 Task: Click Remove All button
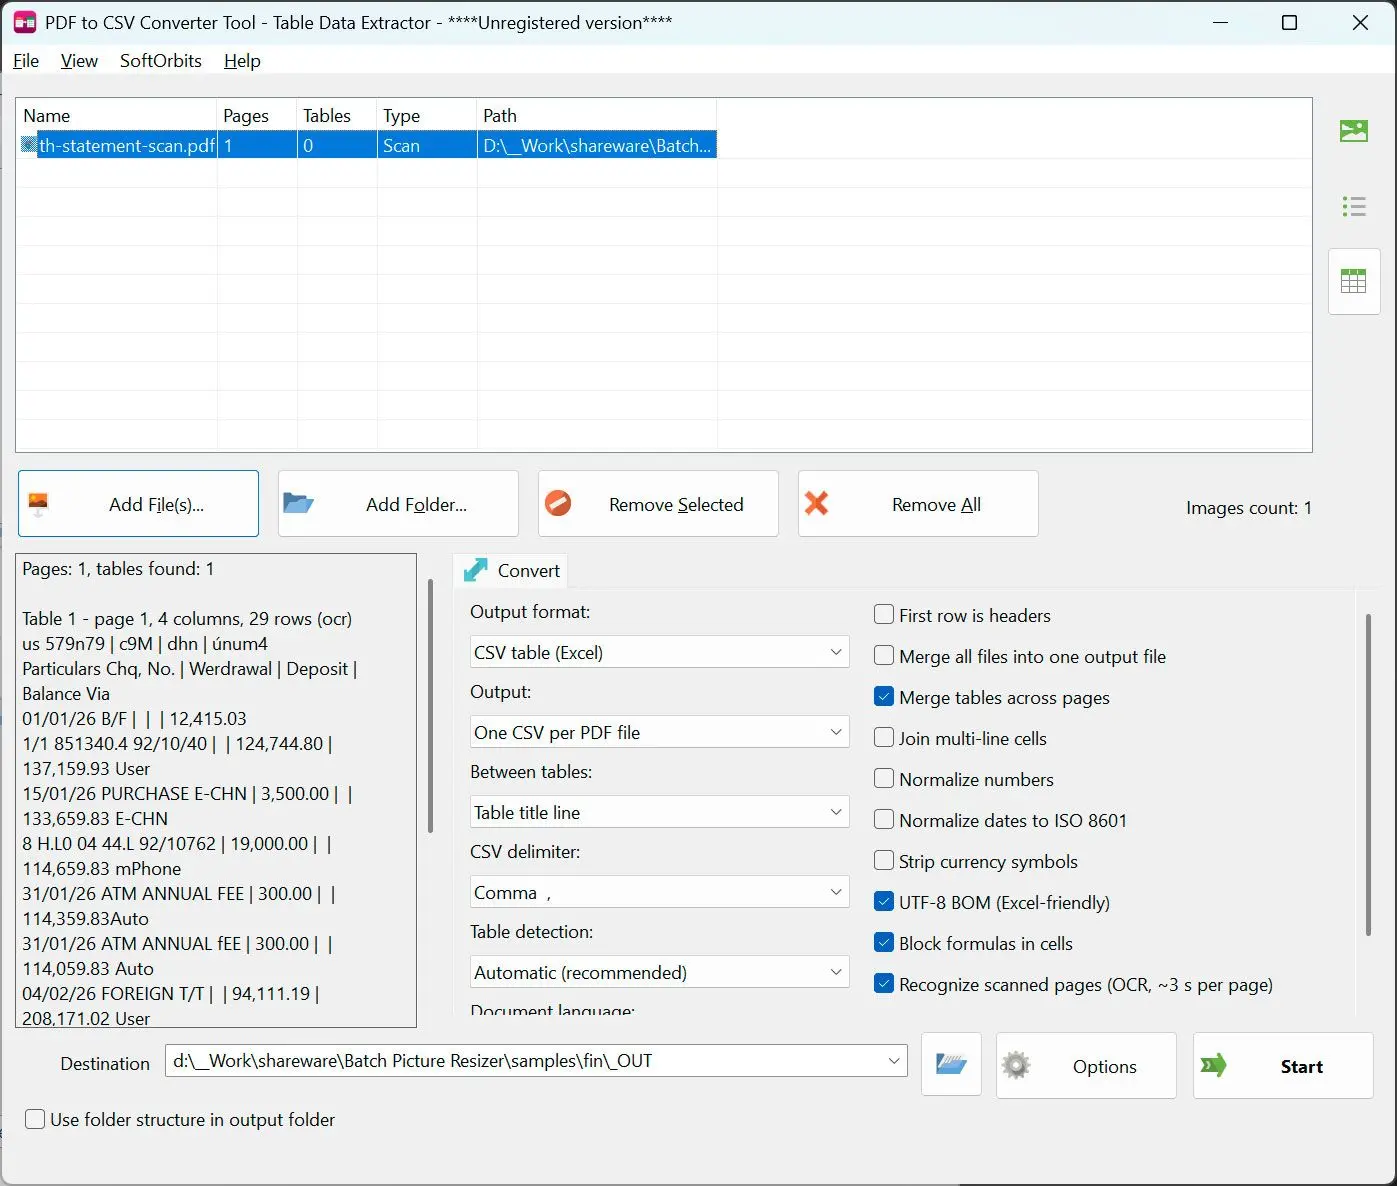pos(918,503)
